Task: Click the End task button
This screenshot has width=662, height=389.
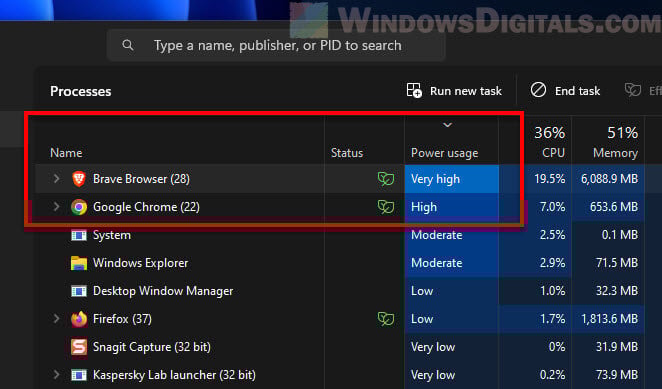Action: click(x=565, y=90)
